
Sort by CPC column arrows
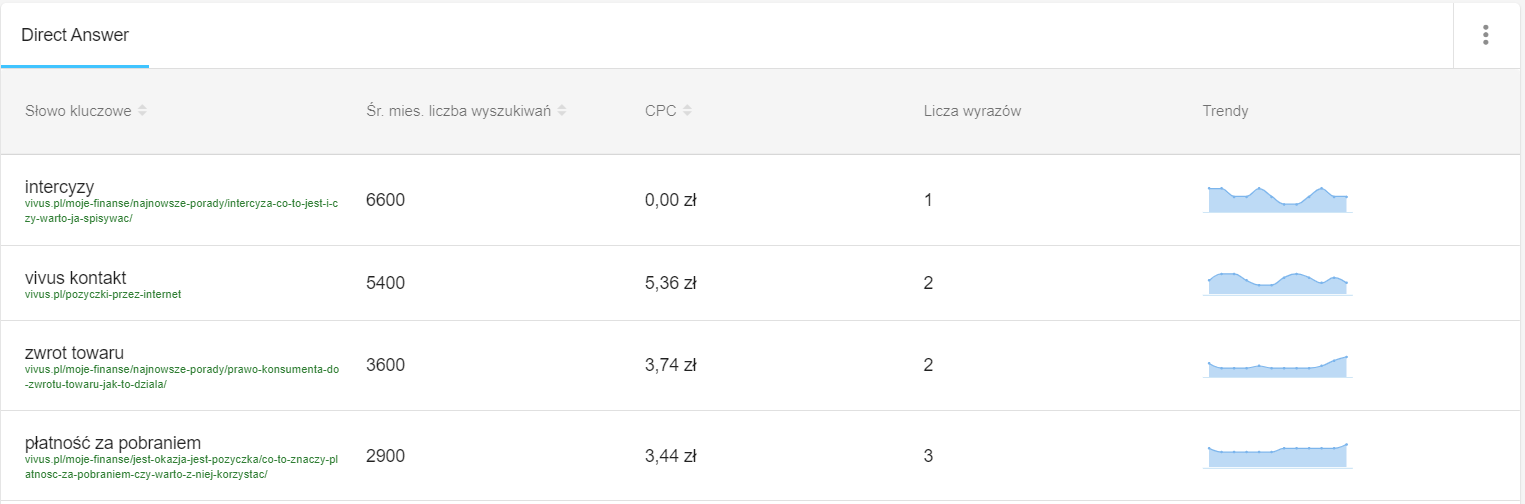pyautogui.click(x=686, y=111)
